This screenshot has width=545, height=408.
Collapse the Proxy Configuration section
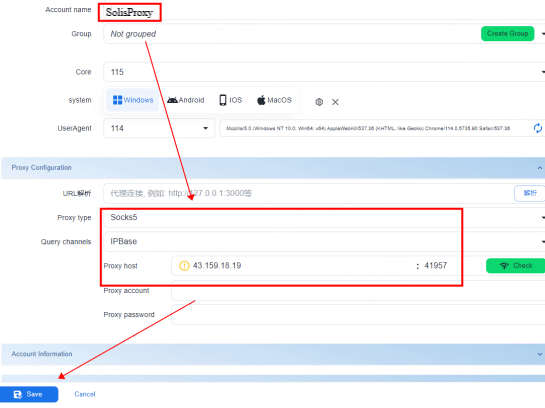coord(273,168)
